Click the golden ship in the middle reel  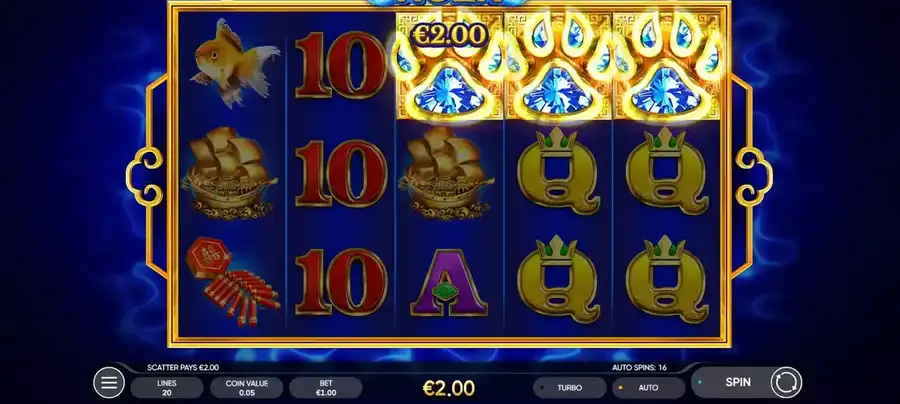(447, 173)
